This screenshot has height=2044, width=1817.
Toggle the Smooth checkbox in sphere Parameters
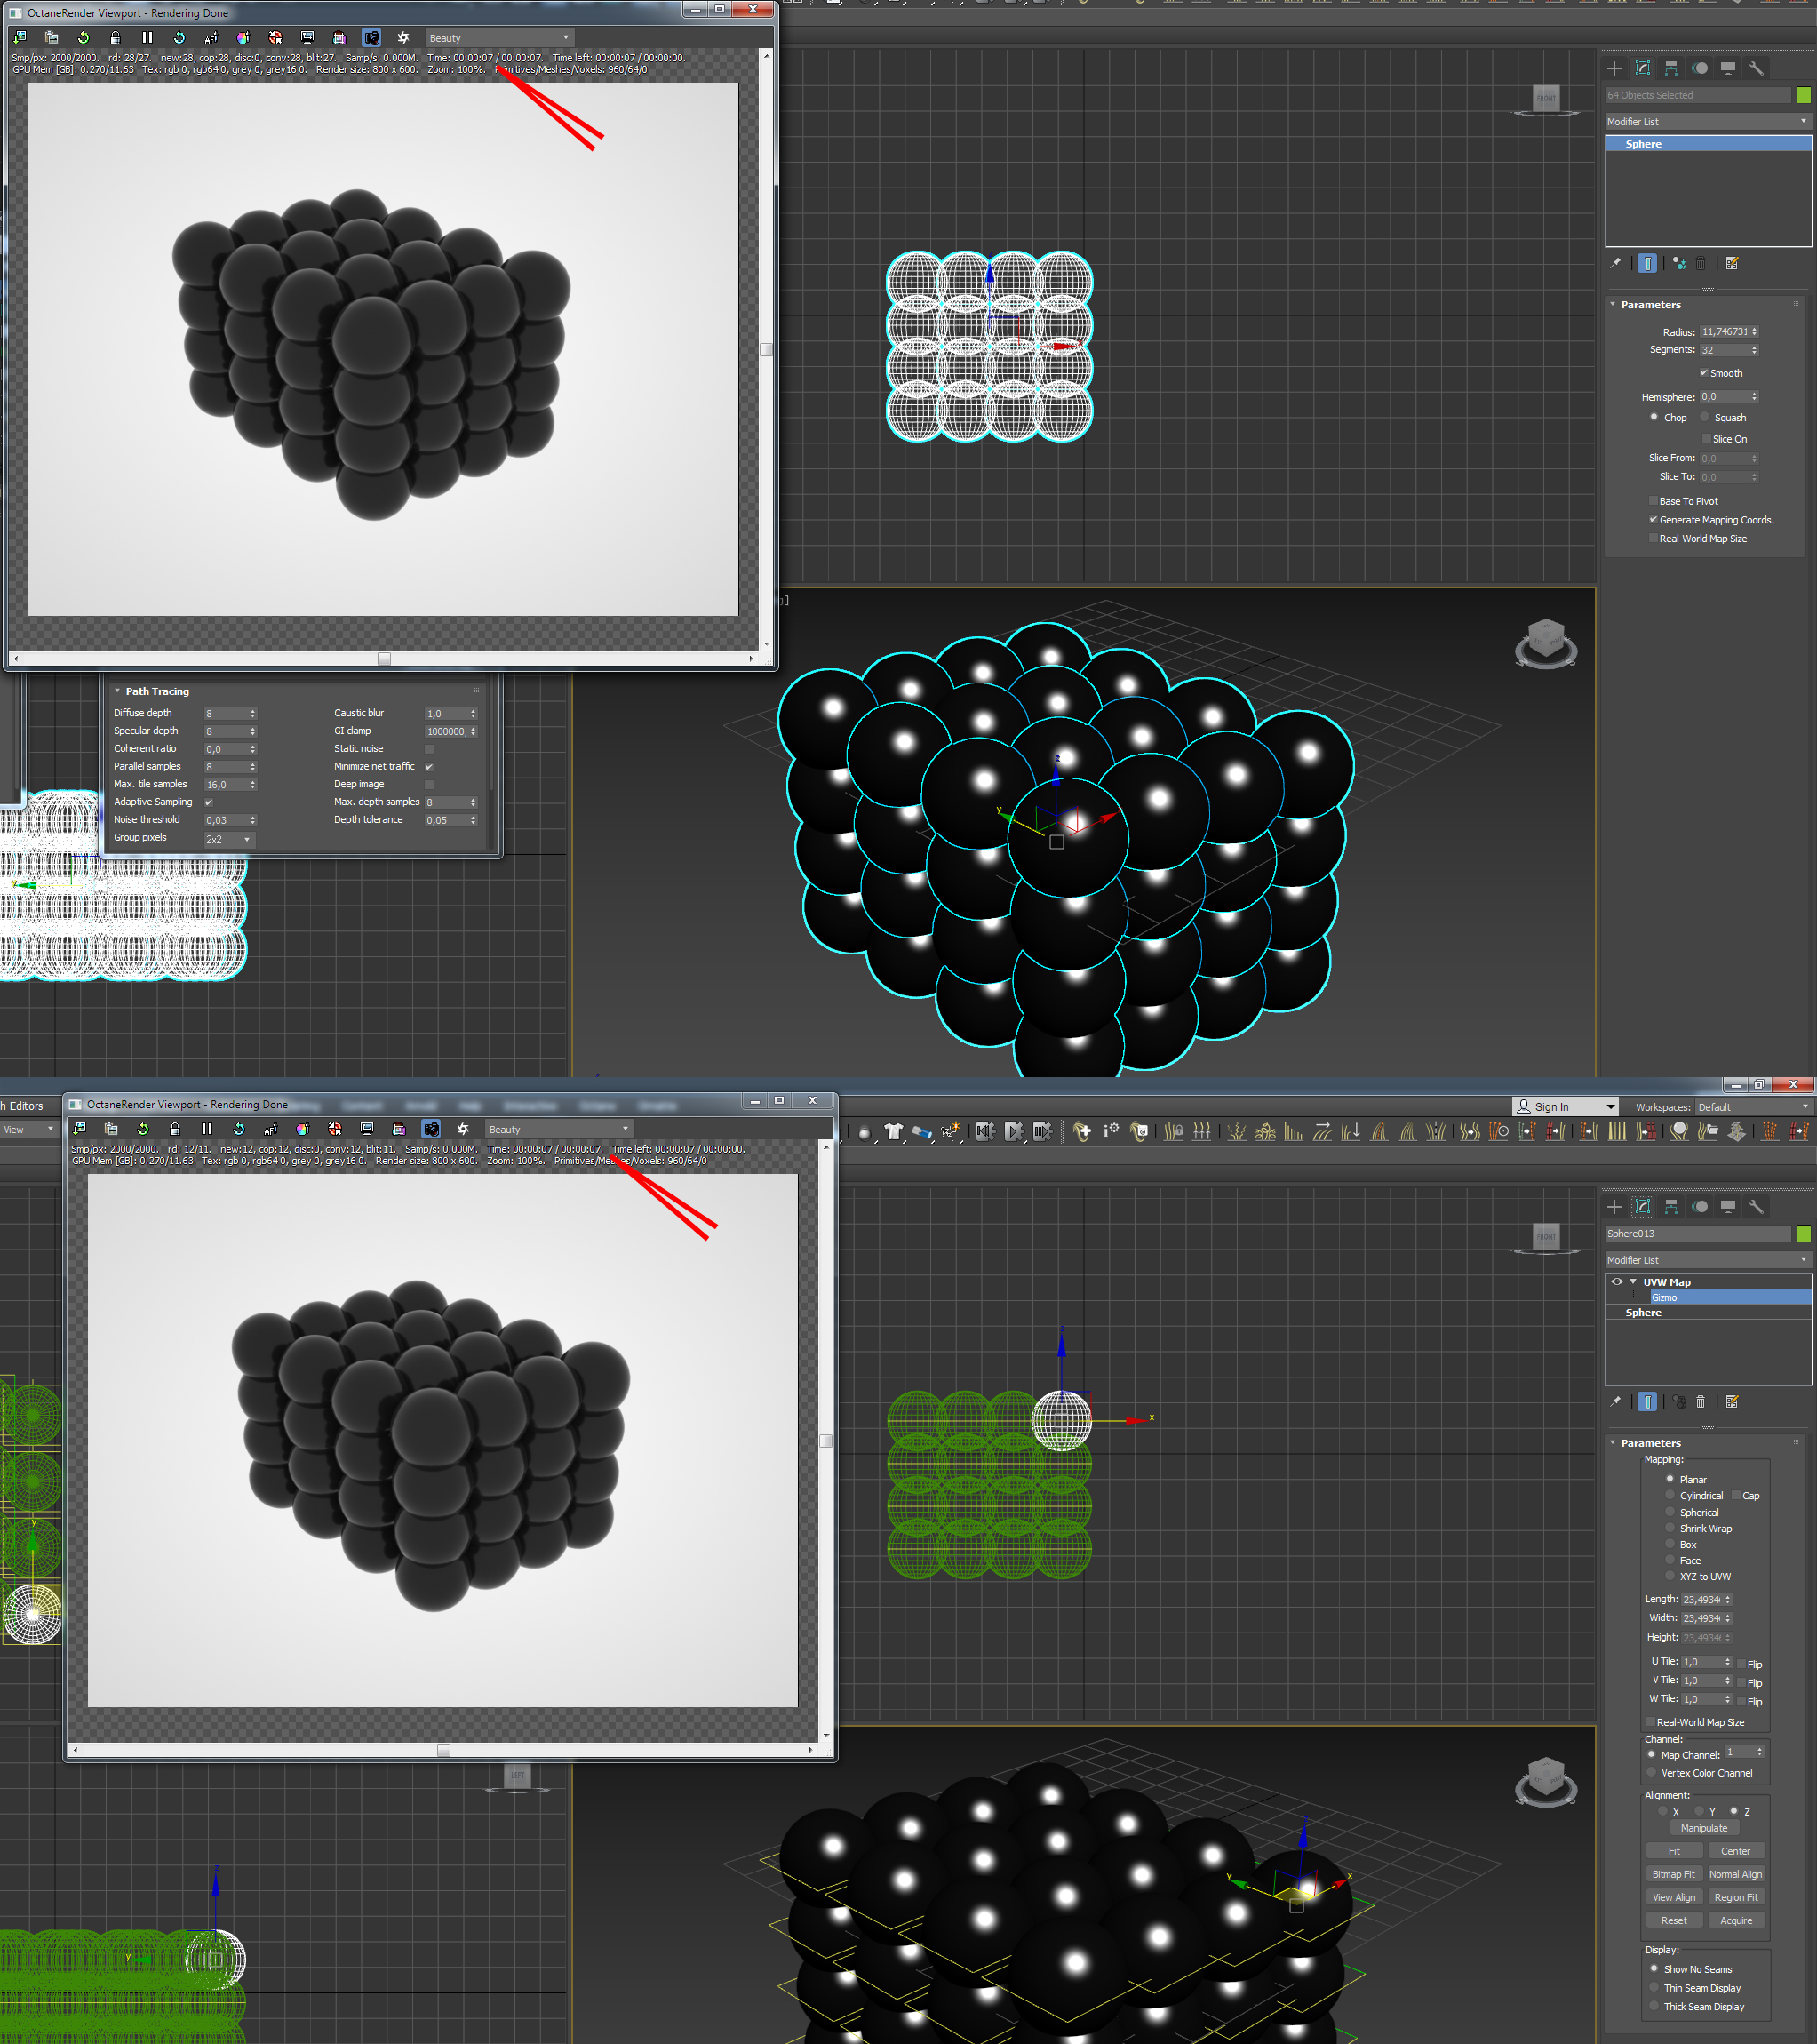pos(1704,373)
